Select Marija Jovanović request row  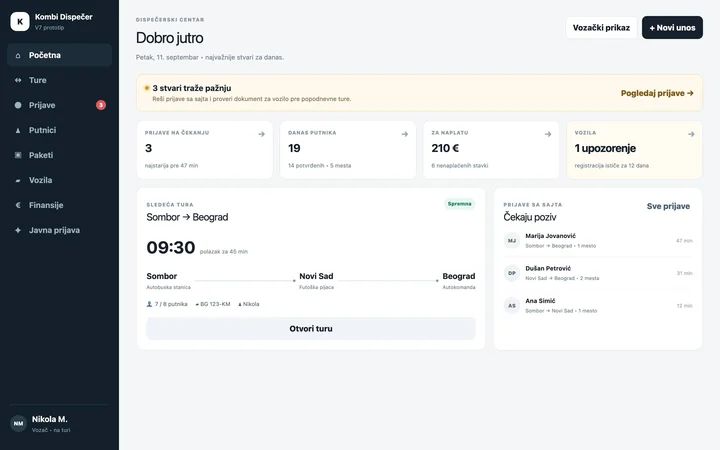point(598,241)
